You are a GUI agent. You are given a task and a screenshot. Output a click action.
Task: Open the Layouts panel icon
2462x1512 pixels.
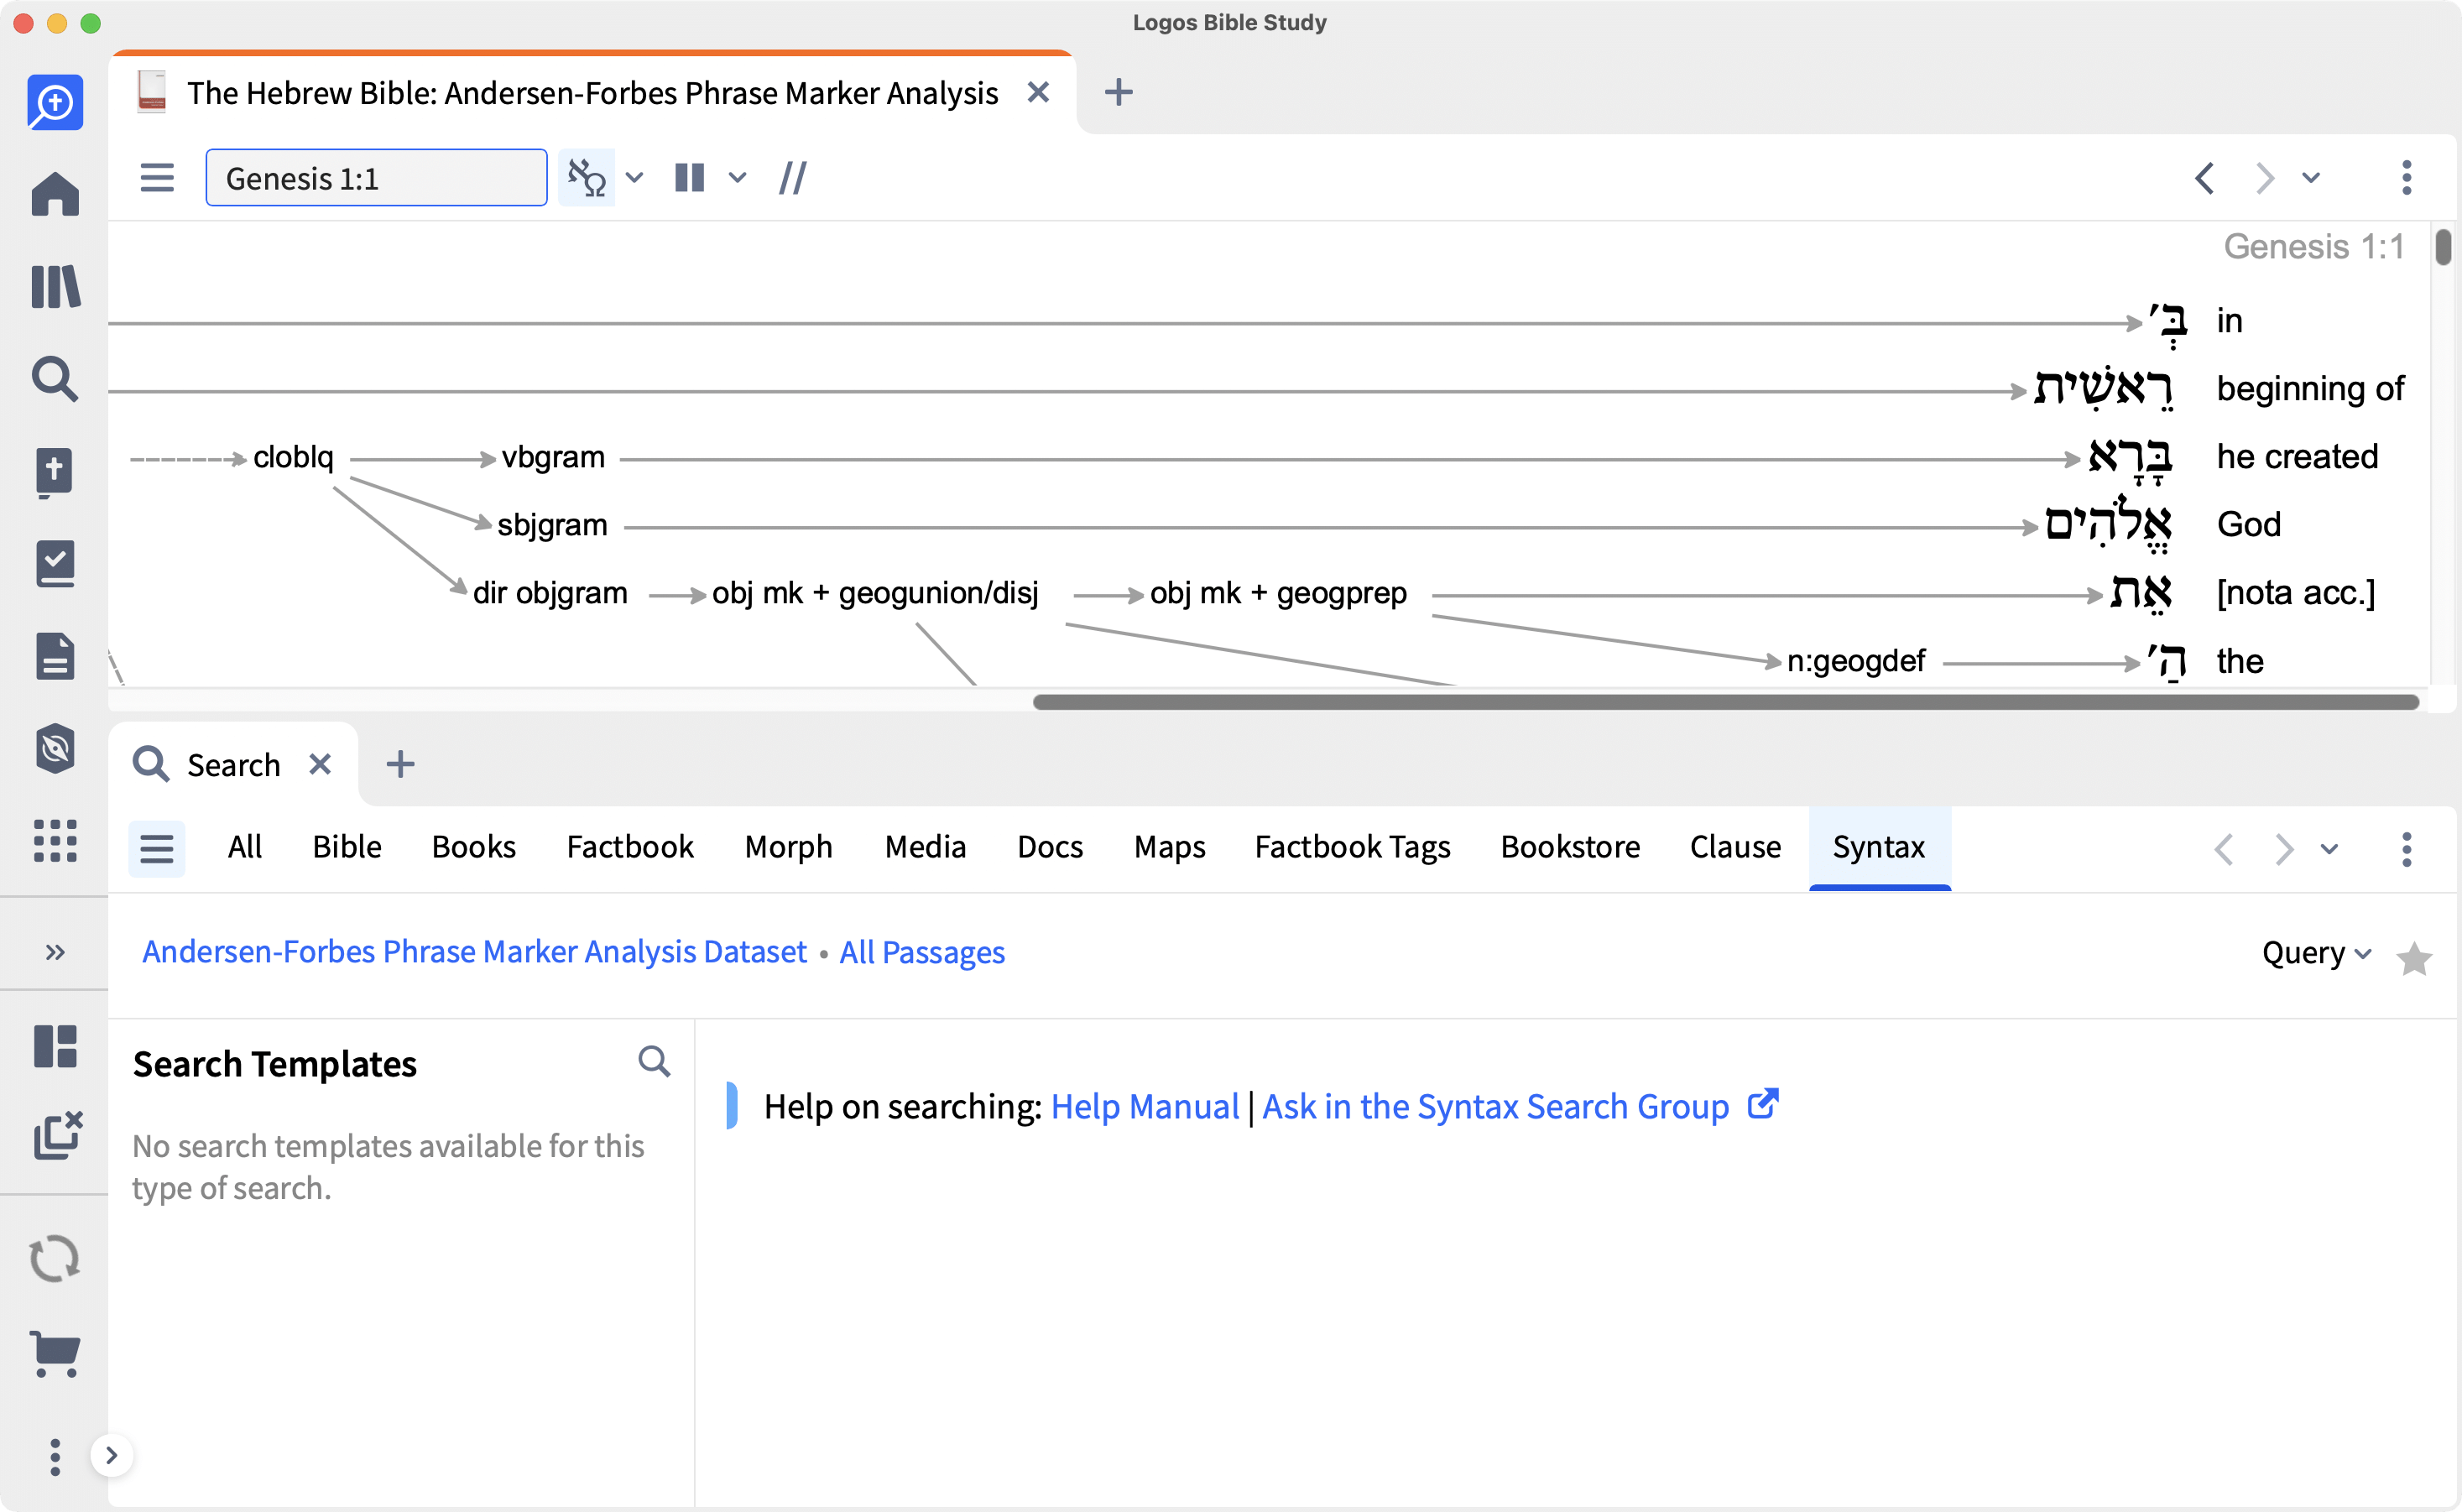tap(55, 1046)
